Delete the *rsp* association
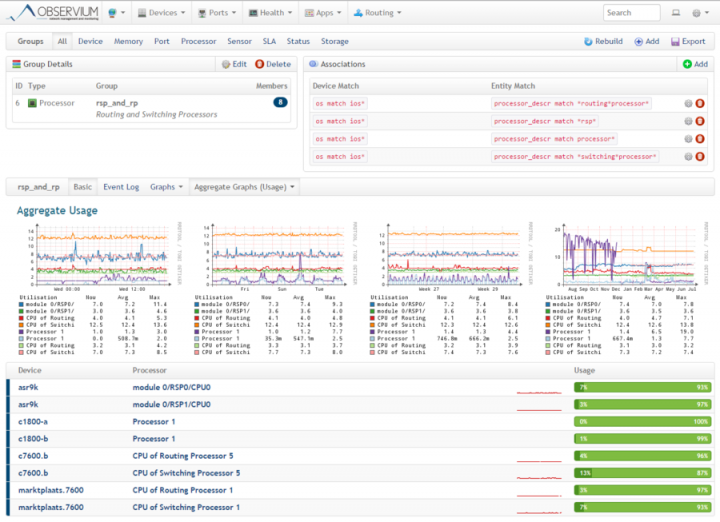Screen dimensions: 720x522 [x=700, y=121]
